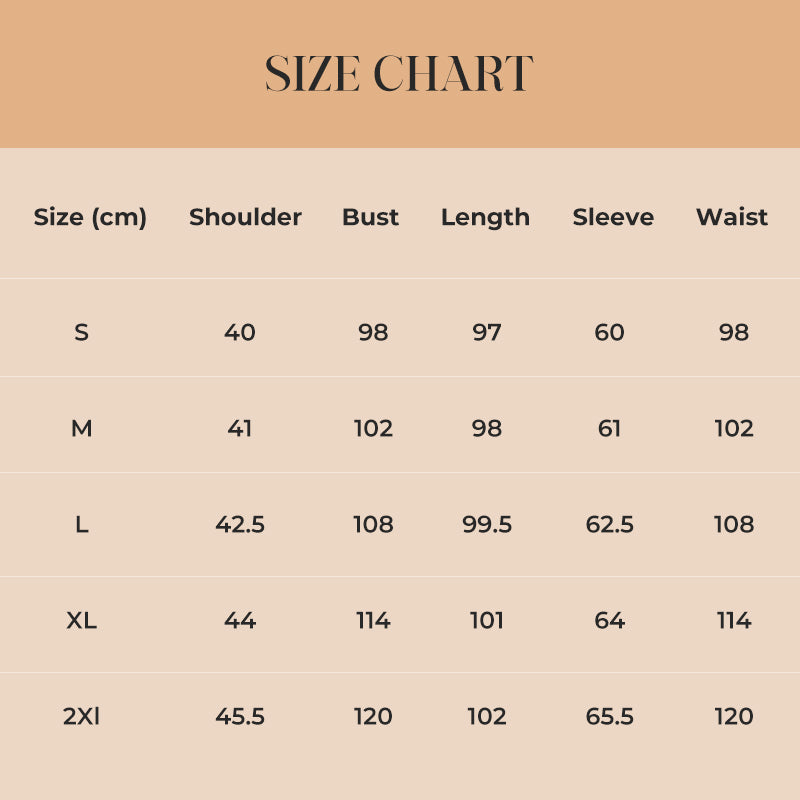This screenshot has height=800, width=800.
Task: Click sleeve value 65.5 for size 2Xl
Action: click(610, 716)
